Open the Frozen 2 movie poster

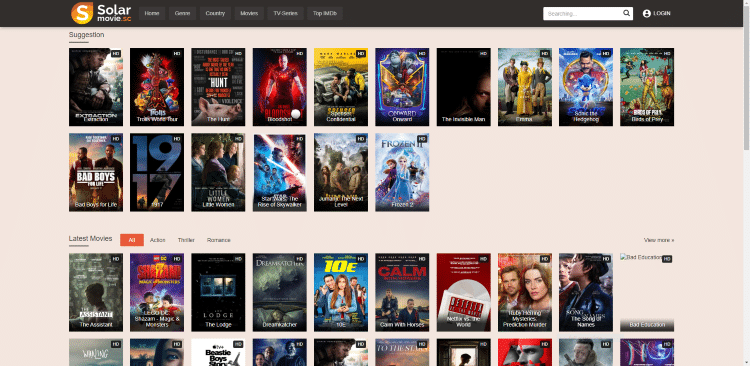[402, 172]
